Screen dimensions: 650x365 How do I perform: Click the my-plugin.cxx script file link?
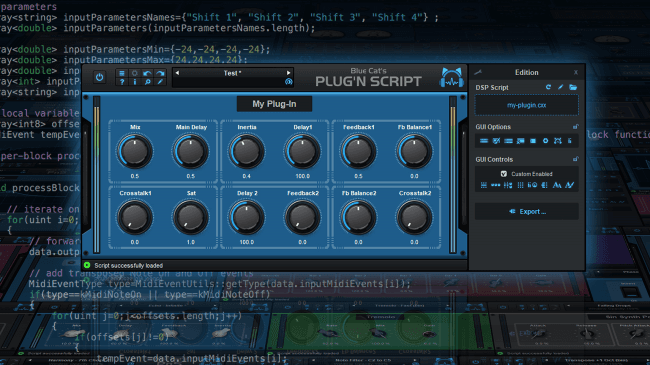[x=526, y=105]
